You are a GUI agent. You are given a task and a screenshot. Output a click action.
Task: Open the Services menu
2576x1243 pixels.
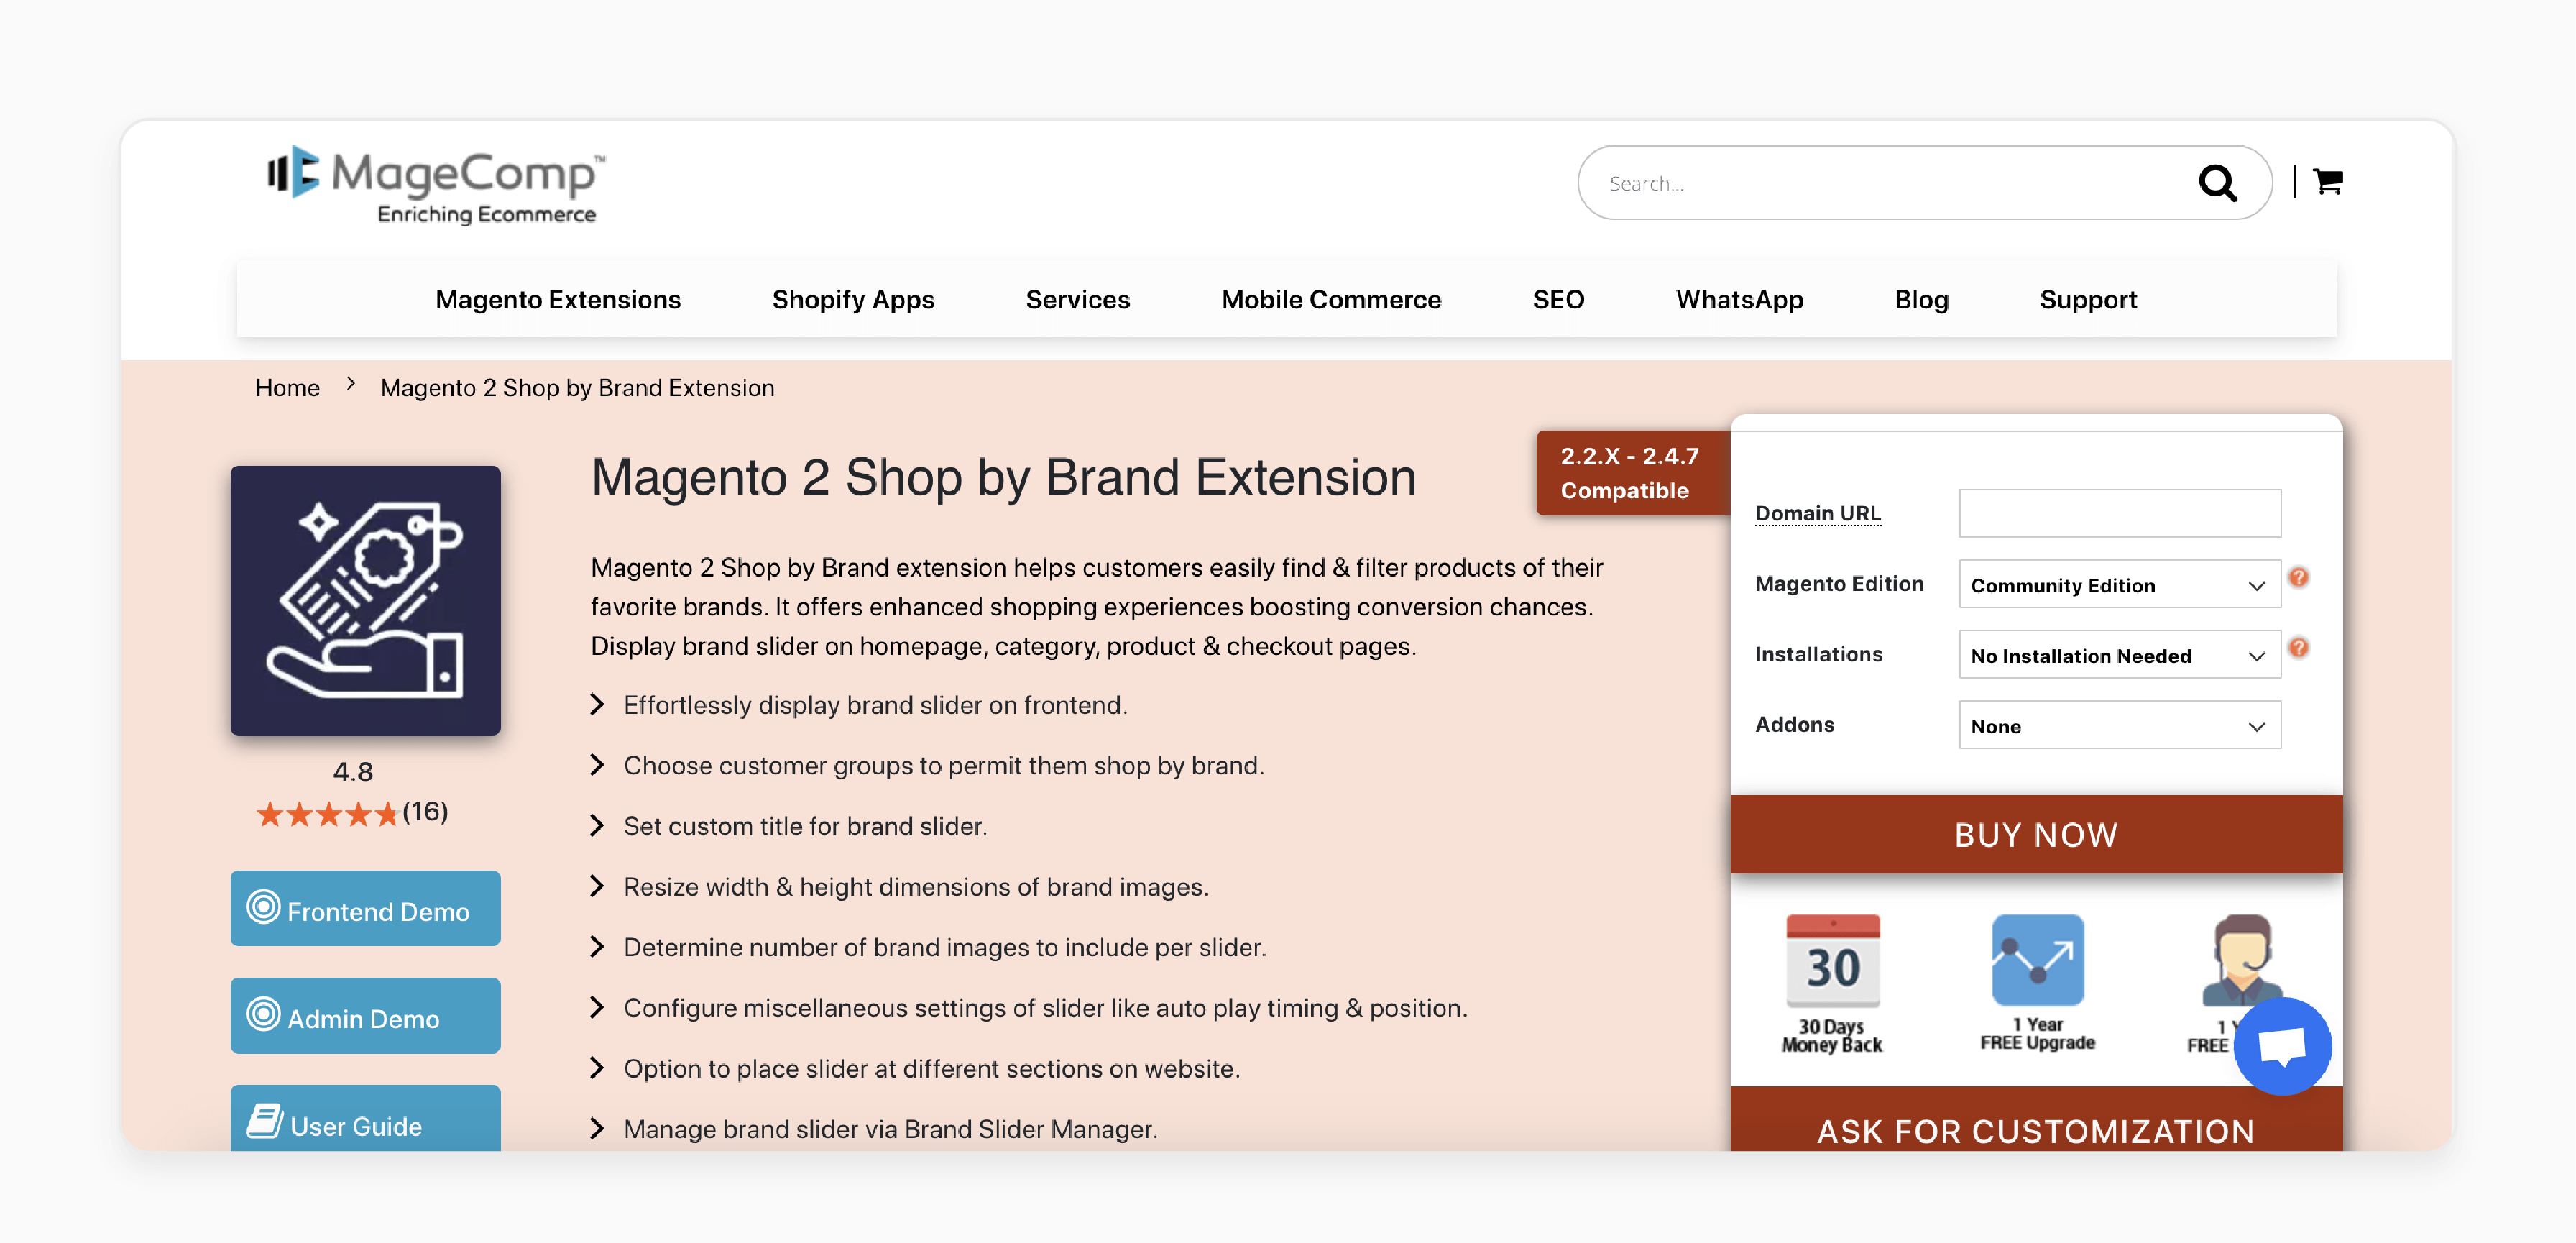pyautogui.click(x=1077, y=299)
